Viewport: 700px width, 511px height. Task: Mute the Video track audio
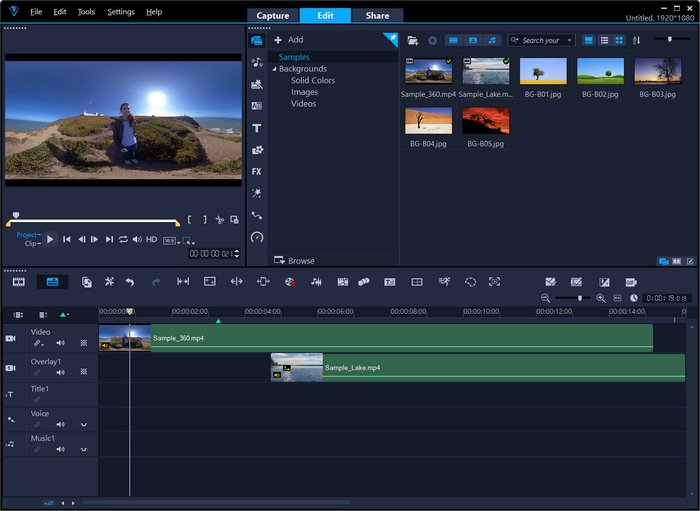pos(60,343)
